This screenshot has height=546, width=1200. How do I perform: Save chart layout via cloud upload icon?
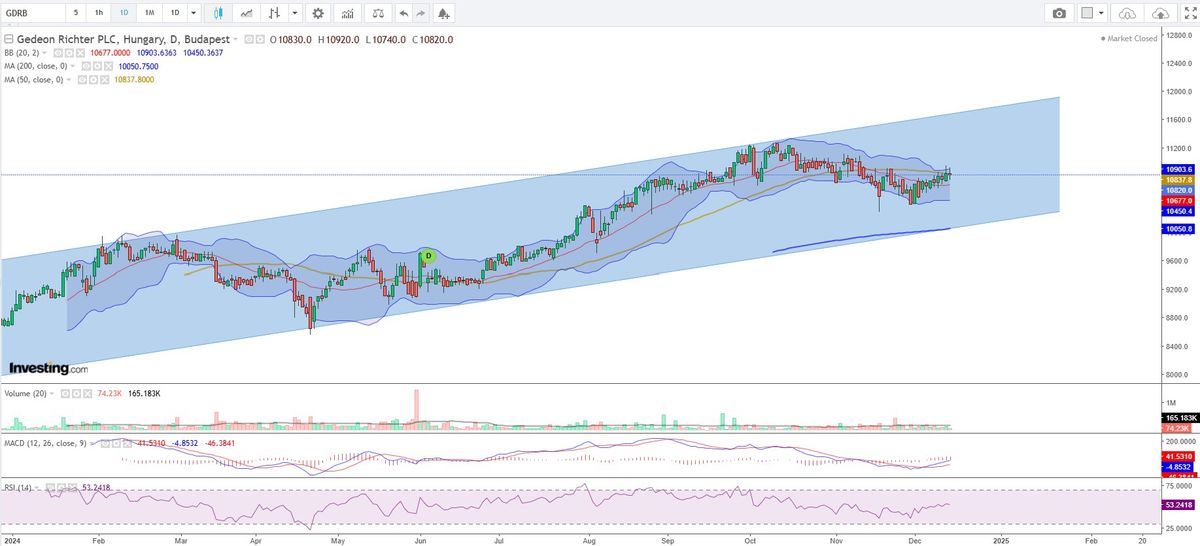(1160, 13)
